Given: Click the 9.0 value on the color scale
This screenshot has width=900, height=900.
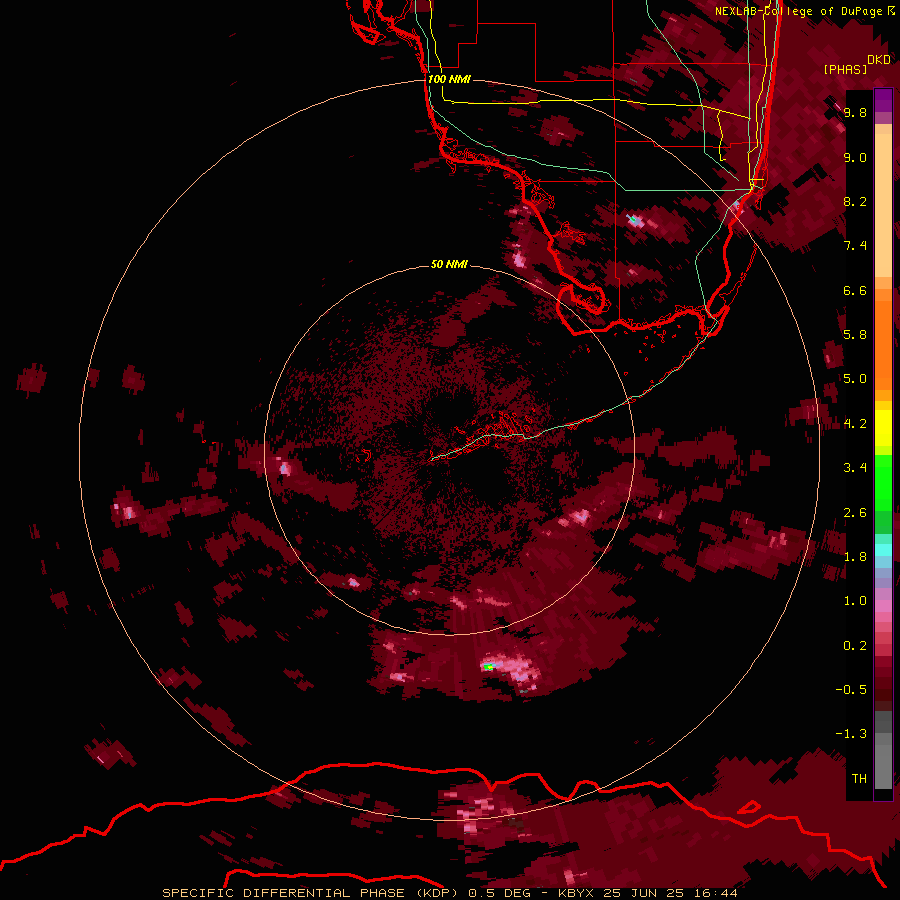Looking at the screenshot, I should point(855,157).
